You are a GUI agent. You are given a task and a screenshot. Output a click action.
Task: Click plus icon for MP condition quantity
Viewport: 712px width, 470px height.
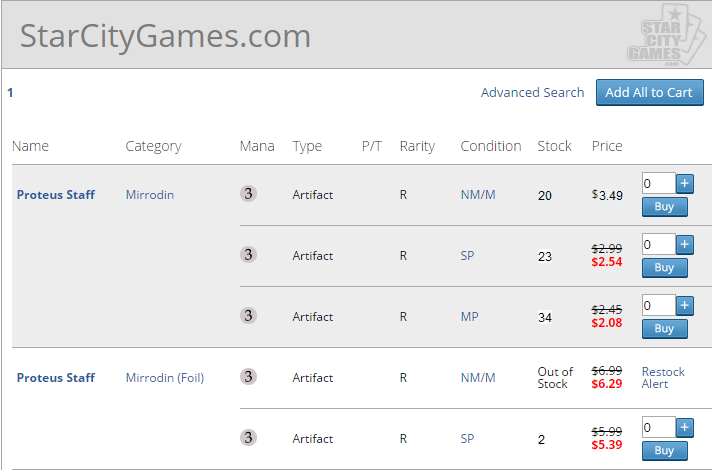pyautogui.click(x=685, y=305)
